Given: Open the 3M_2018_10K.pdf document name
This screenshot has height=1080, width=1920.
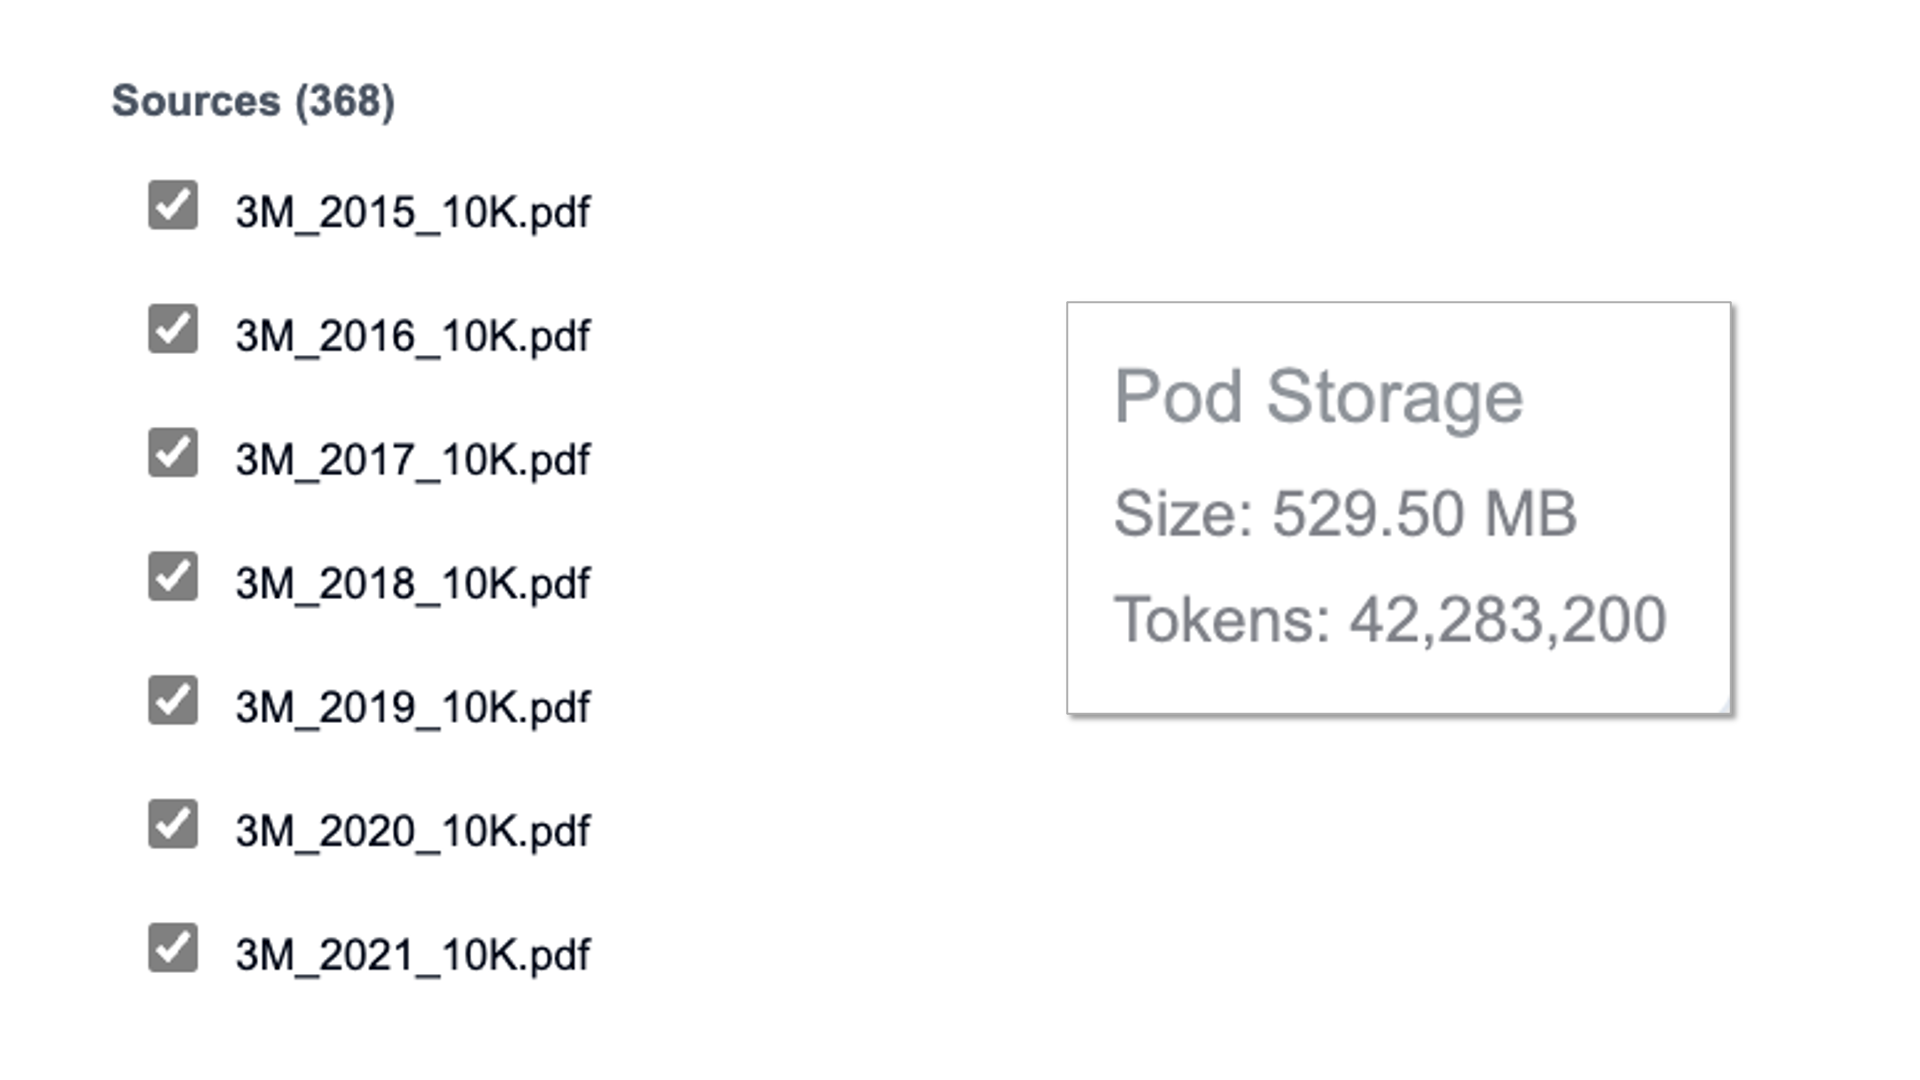Looking at the screenshot, I should point(412,584).
